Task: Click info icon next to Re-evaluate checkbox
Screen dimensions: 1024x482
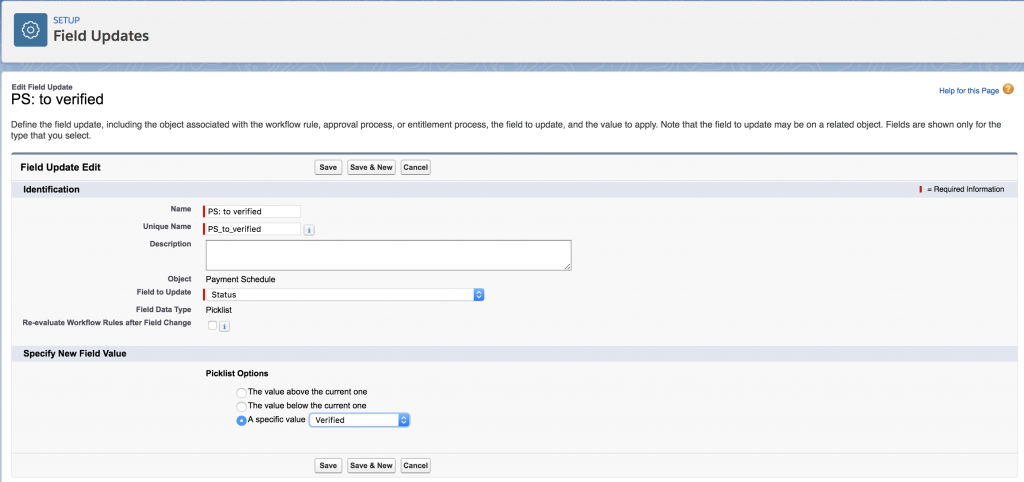Action: (224, 325)
